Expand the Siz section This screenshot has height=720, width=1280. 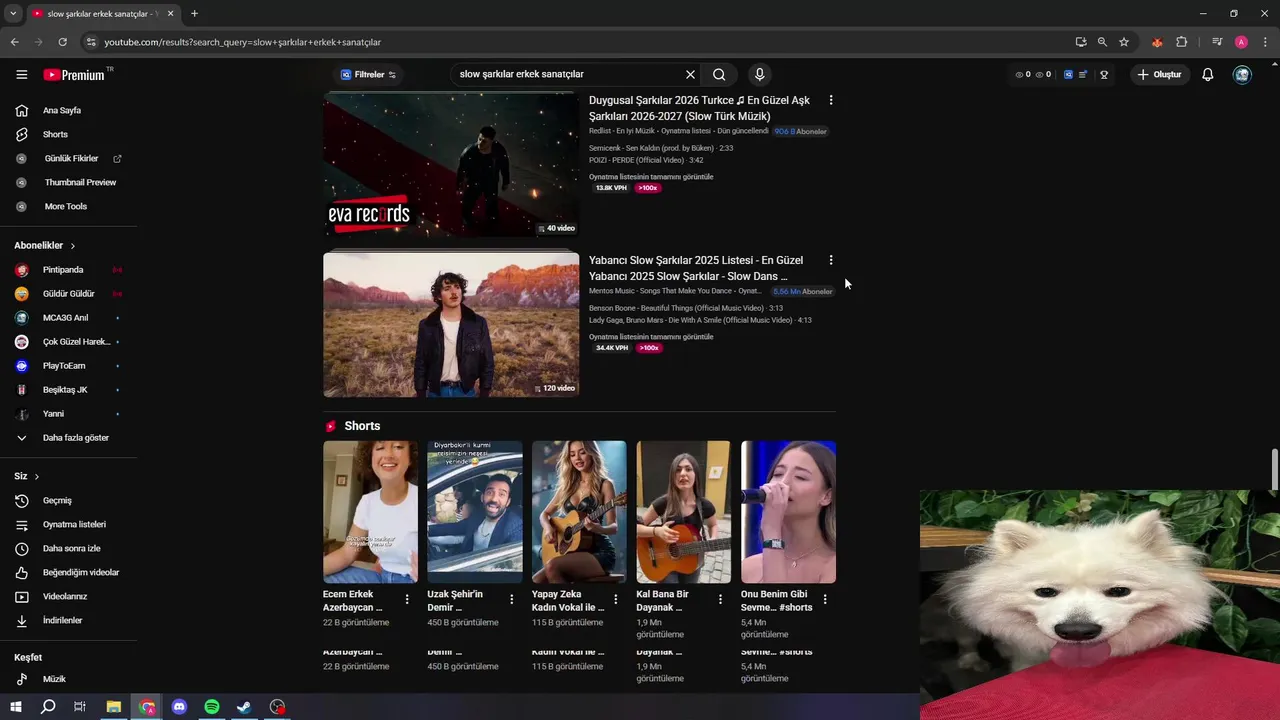tap(27, 476)
